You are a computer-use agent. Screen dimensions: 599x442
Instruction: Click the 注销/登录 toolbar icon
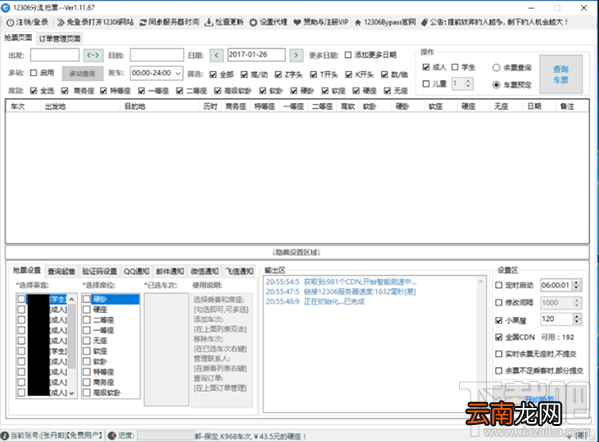pos(10,23)
